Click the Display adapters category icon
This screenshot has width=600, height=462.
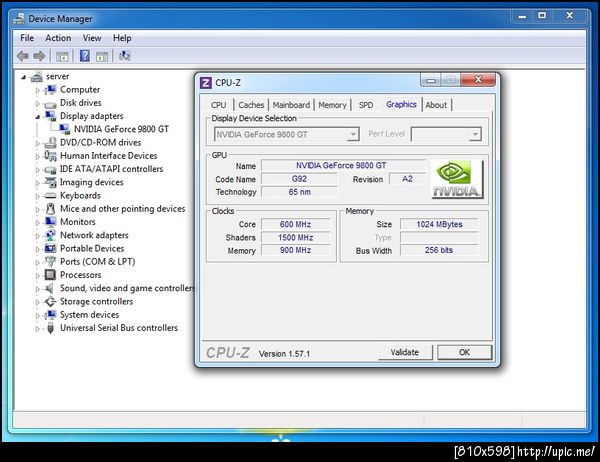(50, 116)
